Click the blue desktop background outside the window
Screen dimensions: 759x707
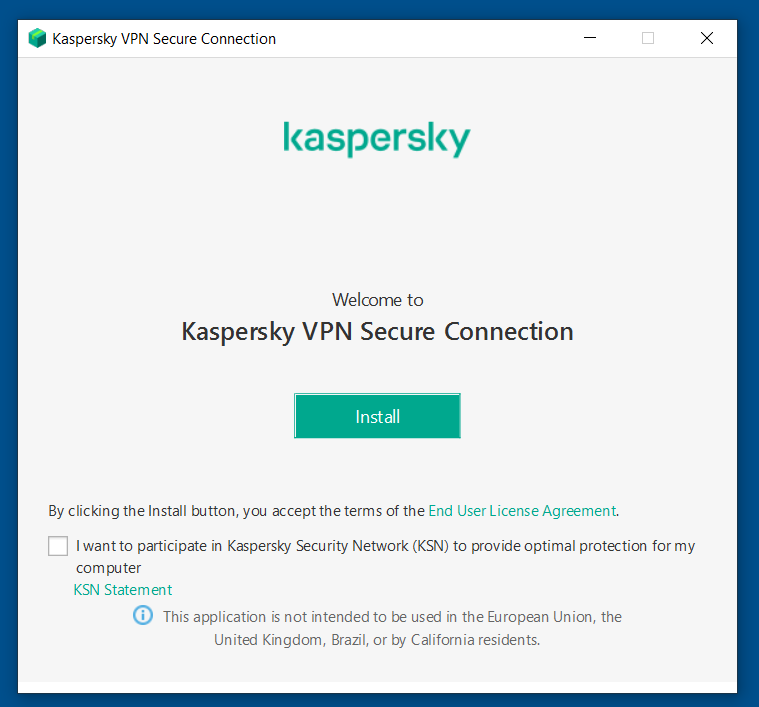click(748, 400)
